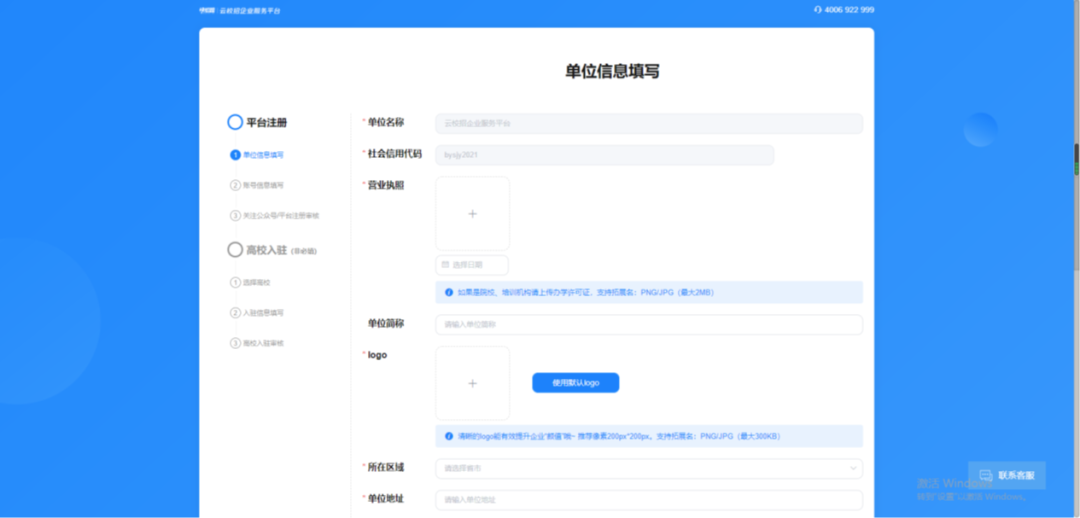The width and height of the screenshot is (1080, 518).
Task: Click the 使用默认logo button
Action: pyautogui.click(x=575, y=383)
